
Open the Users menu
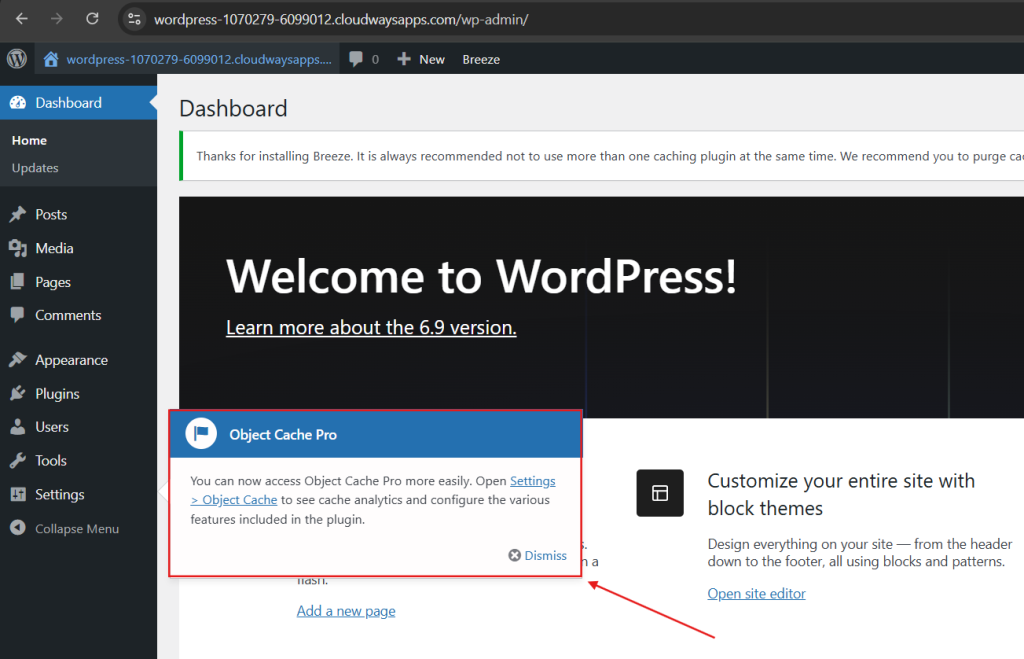pos(52,427)
